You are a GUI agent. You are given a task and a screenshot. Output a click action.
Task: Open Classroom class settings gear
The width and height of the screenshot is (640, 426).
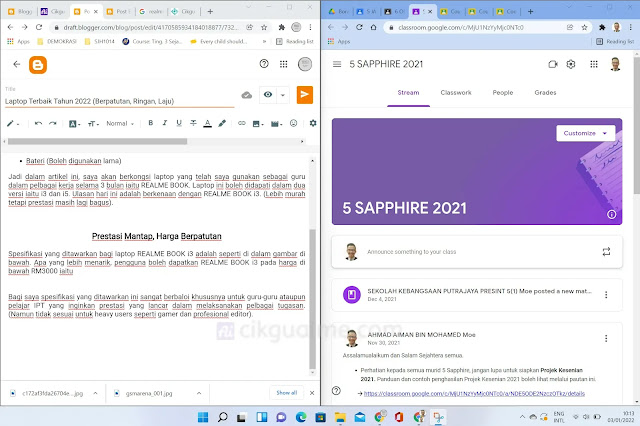tap(571, 64)
